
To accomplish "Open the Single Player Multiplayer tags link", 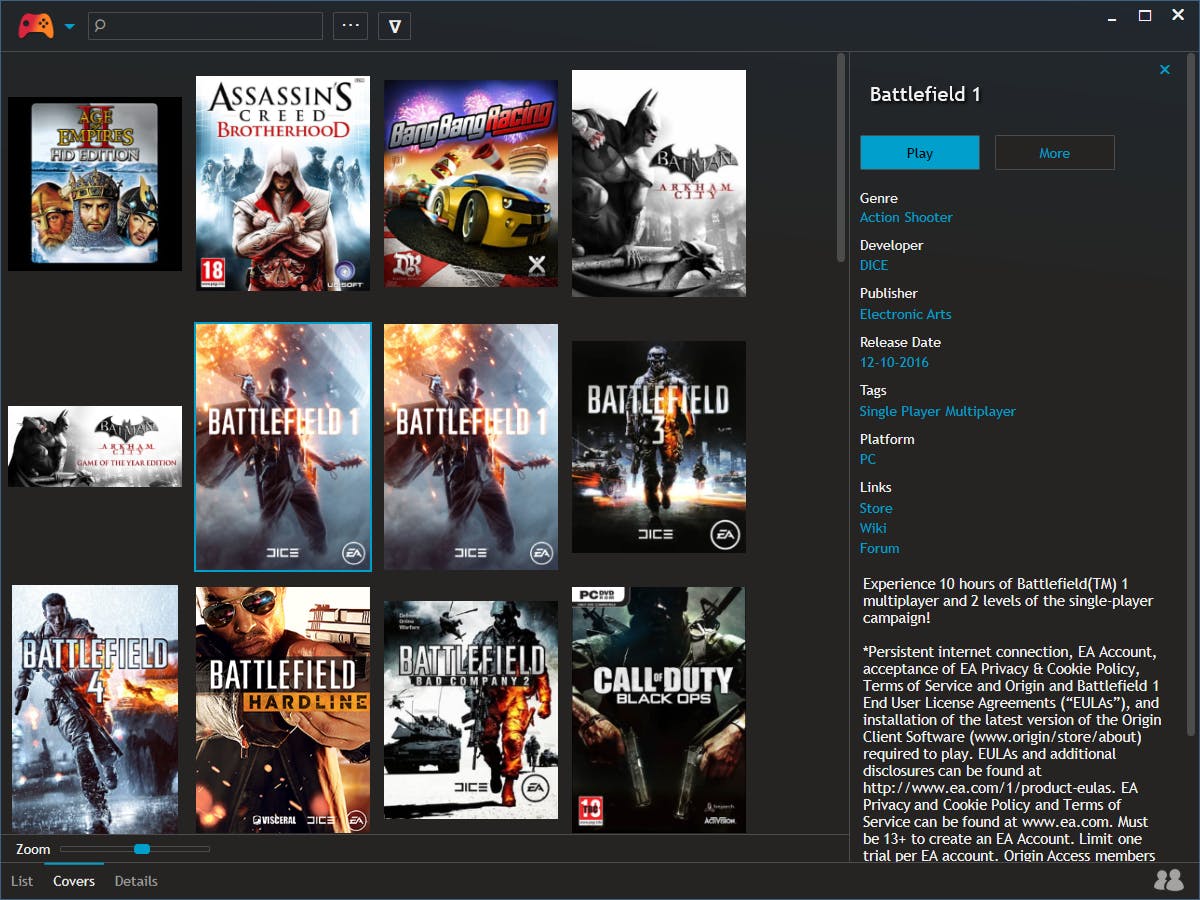I will (938, 411).
